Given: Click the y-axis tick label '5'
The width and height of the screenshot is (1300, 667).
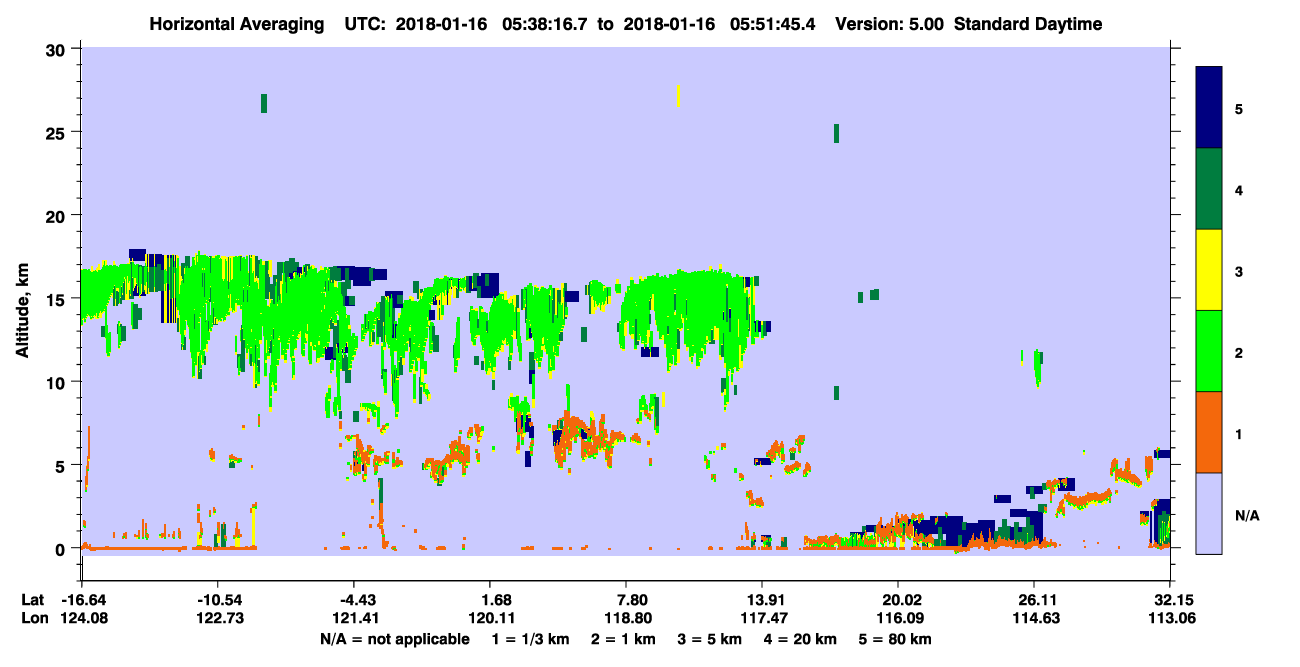Looking at the screenshot, I should [62, 465].
